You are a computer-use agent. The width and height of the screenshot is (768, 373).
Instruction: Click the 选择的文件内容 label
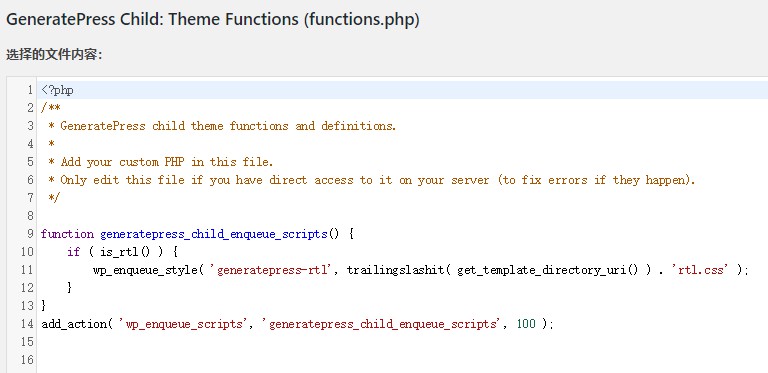click(x=54, y=55)
